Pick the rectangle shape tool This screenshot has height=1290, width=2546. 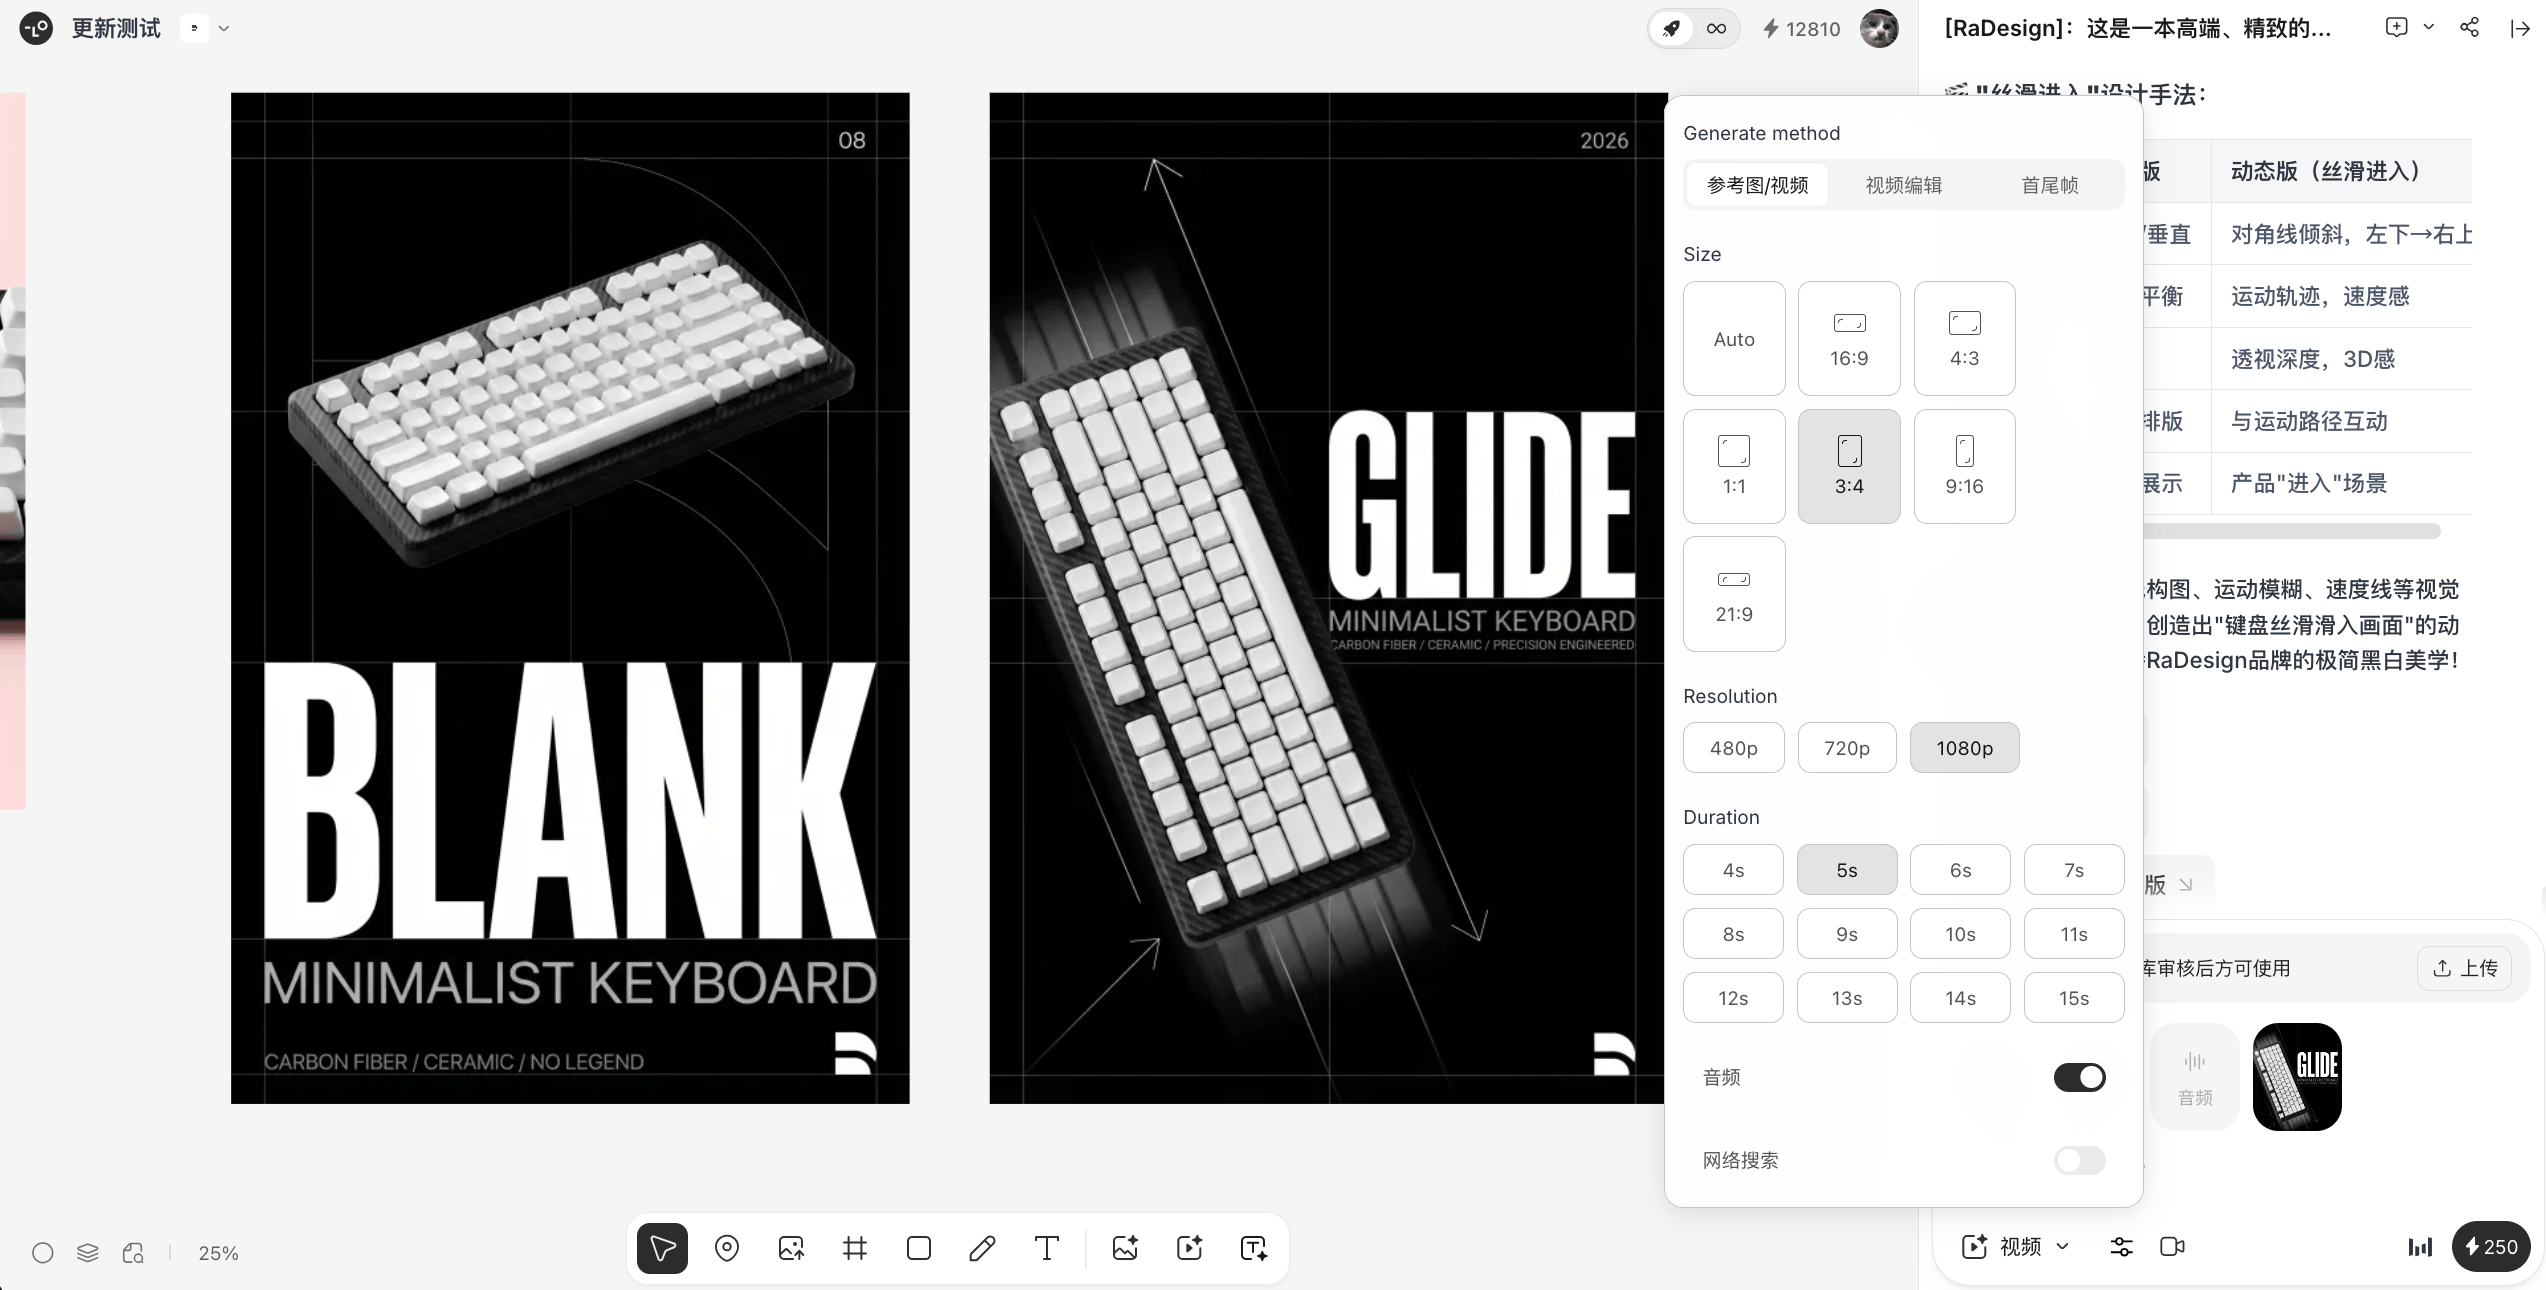click(x=919, y=1248)
